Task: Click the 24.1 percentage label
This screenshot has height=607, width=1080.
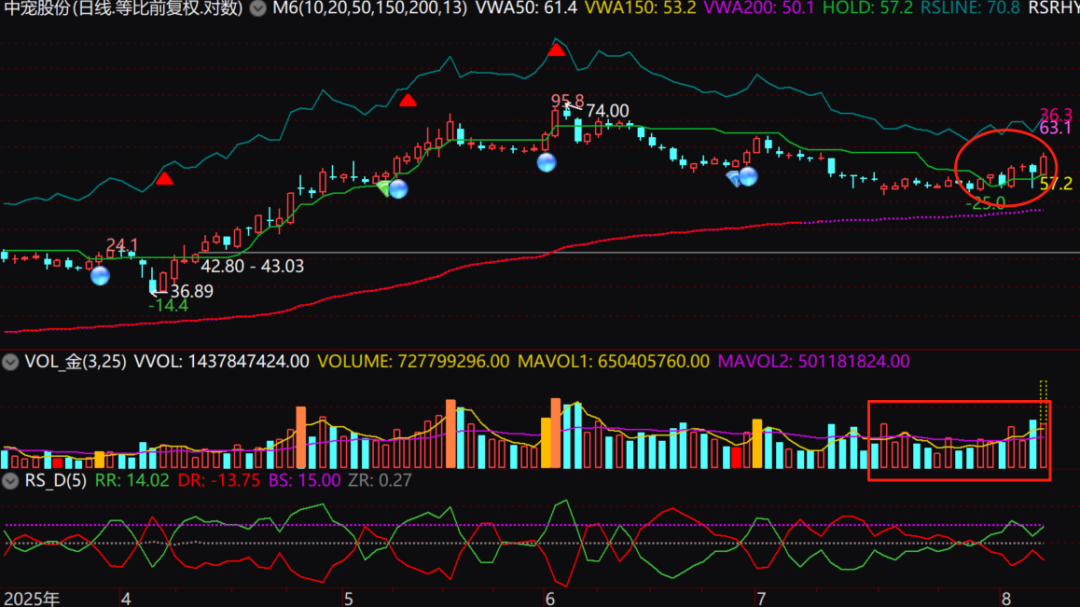Action: (122, 245)
